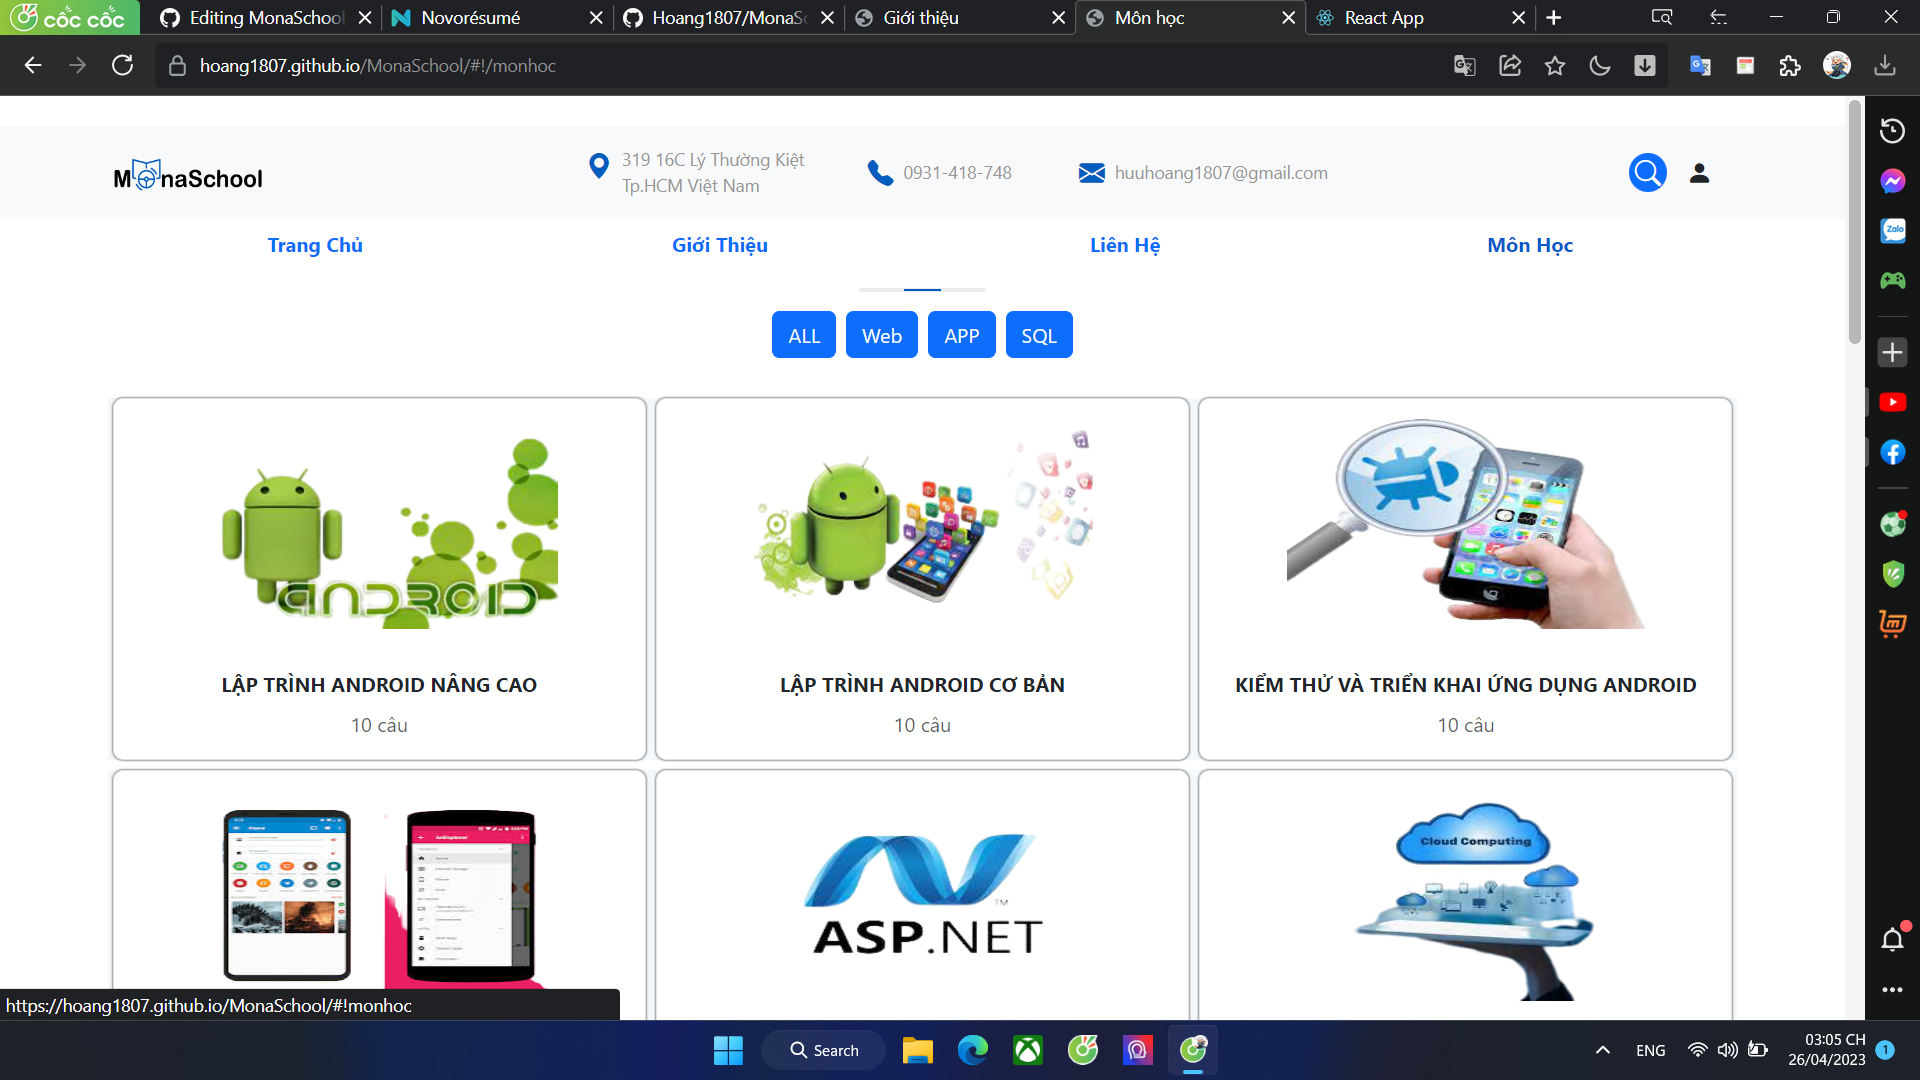Open the Zalo chat sidebar icon
The image size is (1920, 1080).
(x=1892, y=231)
